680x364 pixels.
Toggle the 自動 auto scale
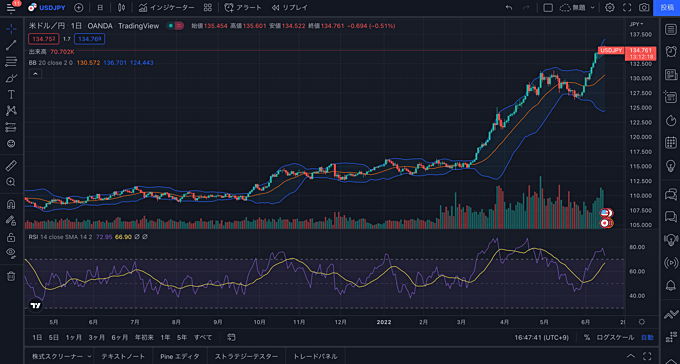click(647, 338)
